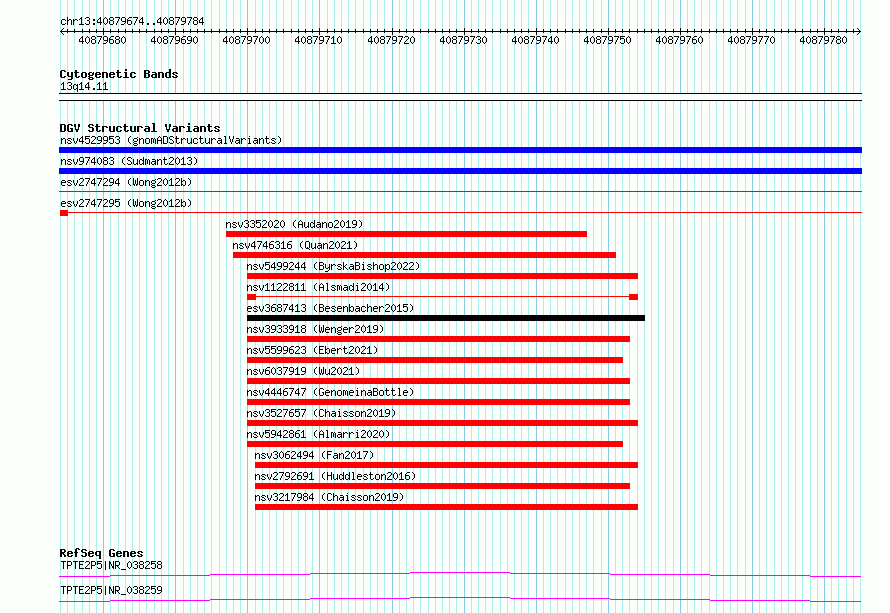Click the DGV Structural Variants track heading
Image resolution: width=890 pixels, height=613 pixels.
[x=140, y=128]
